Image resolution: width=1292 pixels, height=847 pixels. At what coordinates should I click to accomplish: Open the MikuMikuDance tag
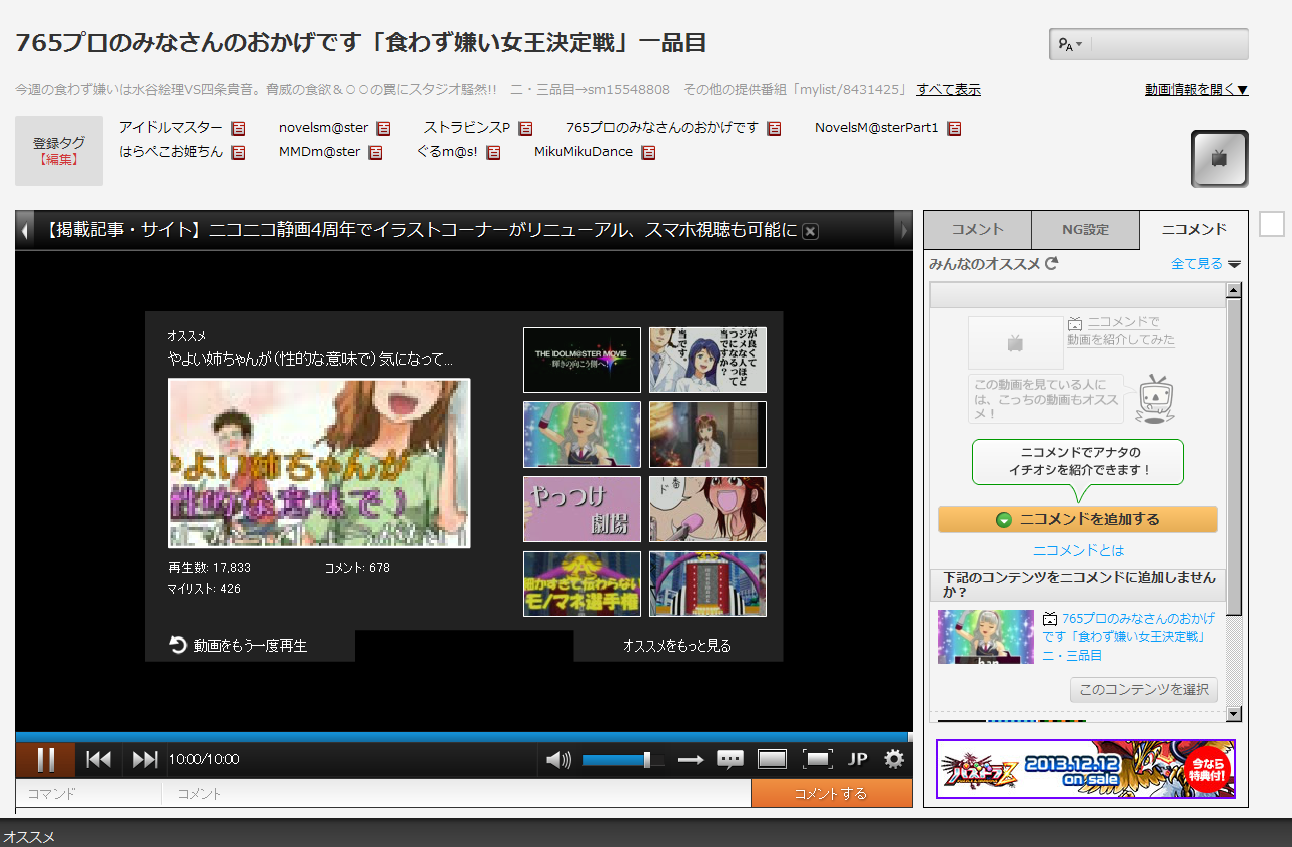583,151
